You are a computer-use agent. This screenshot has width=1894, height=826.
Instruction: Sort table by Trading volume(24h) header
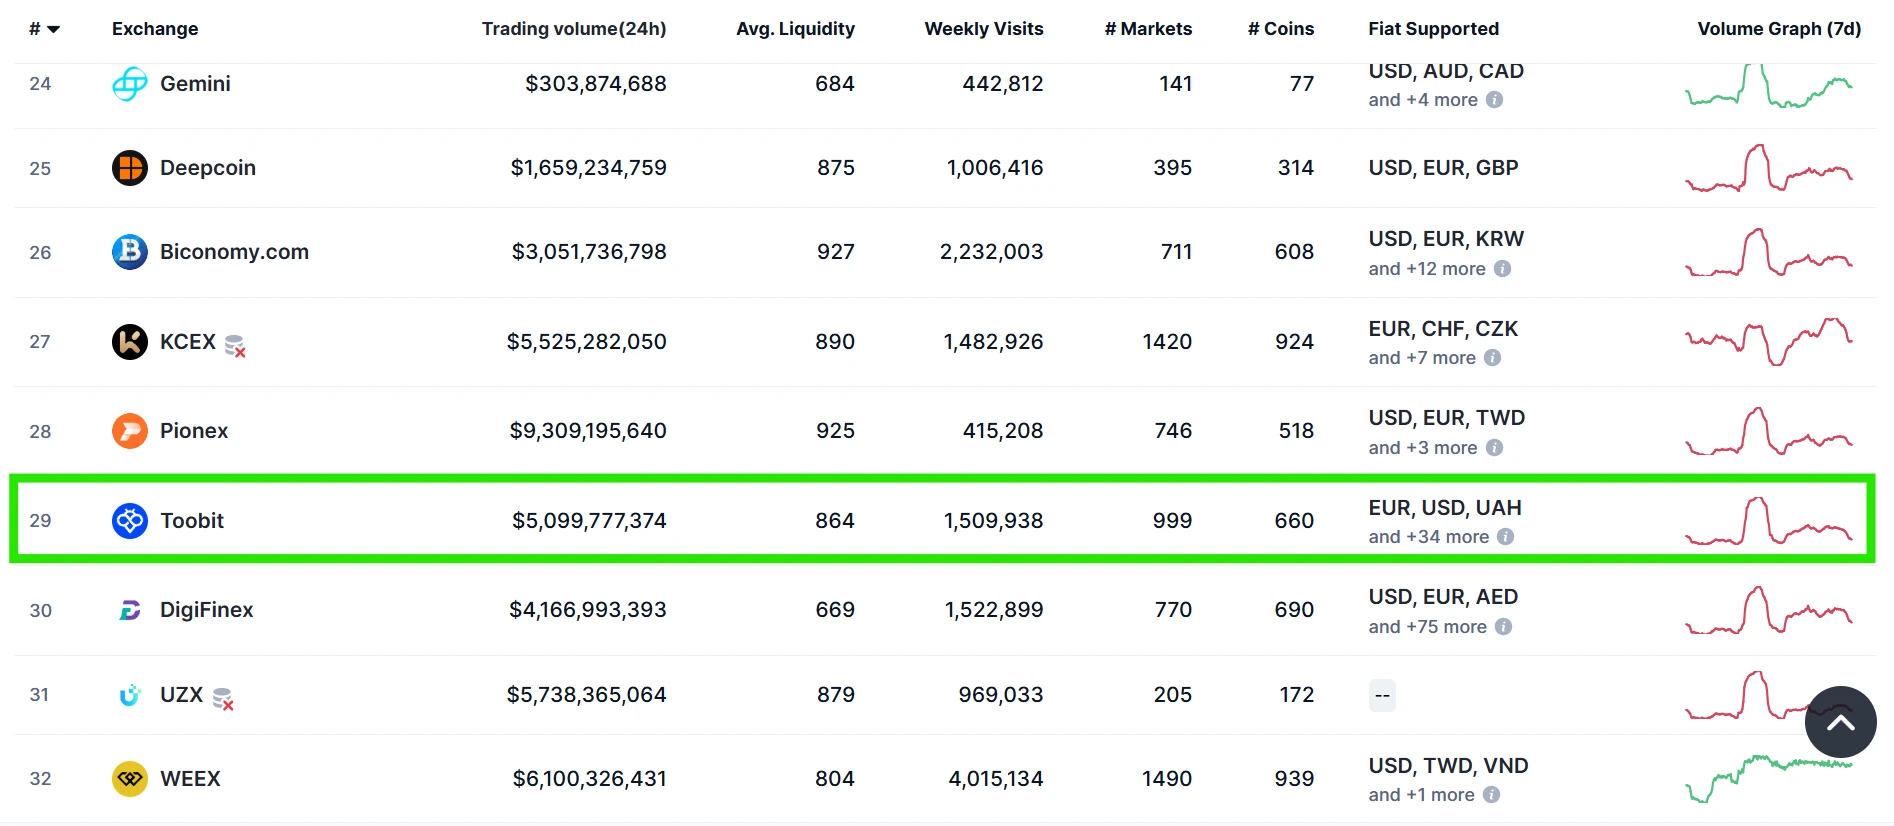573,29
